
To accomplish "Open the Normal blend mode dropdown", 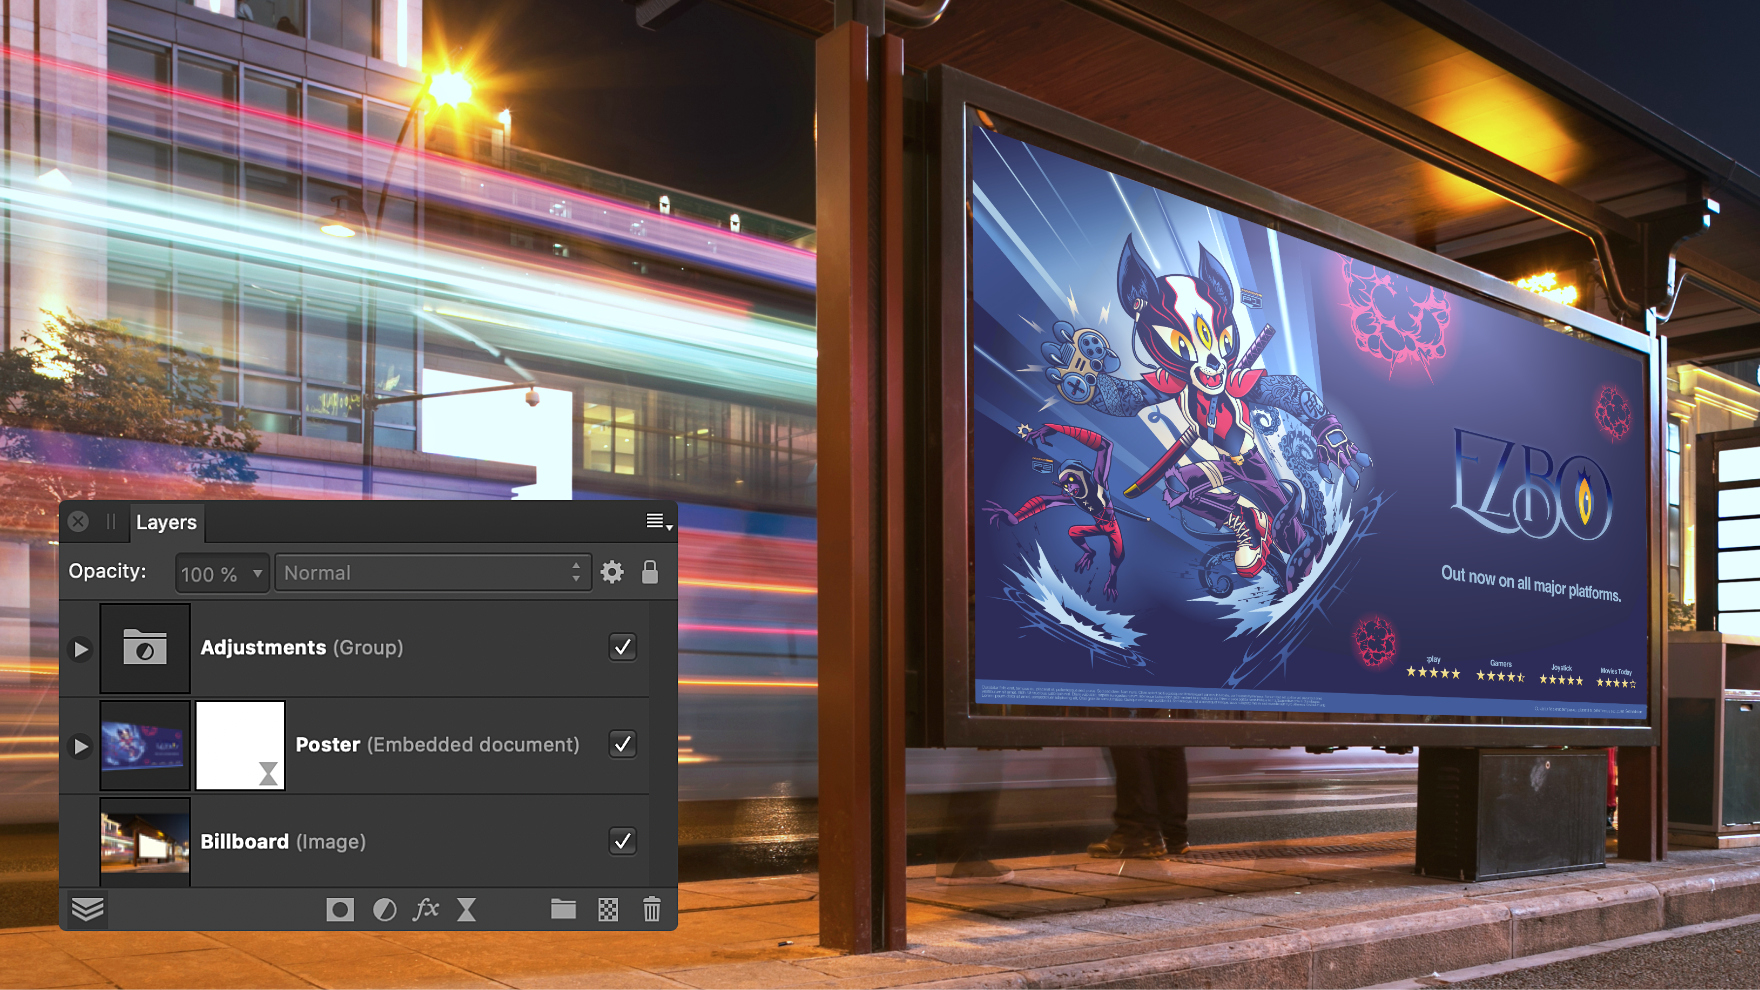I will tap(433, 573).
